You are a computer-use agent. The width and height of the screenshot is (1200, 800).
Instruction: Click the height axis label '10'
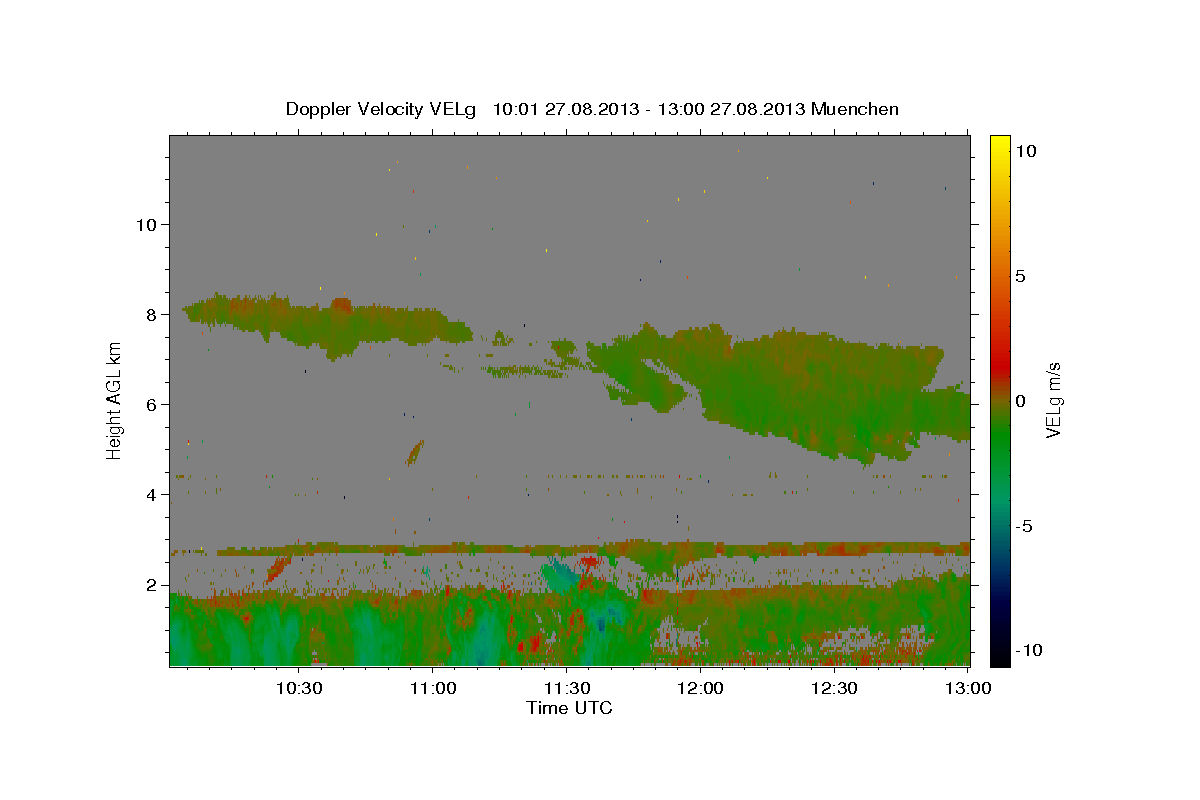(145, 225)
